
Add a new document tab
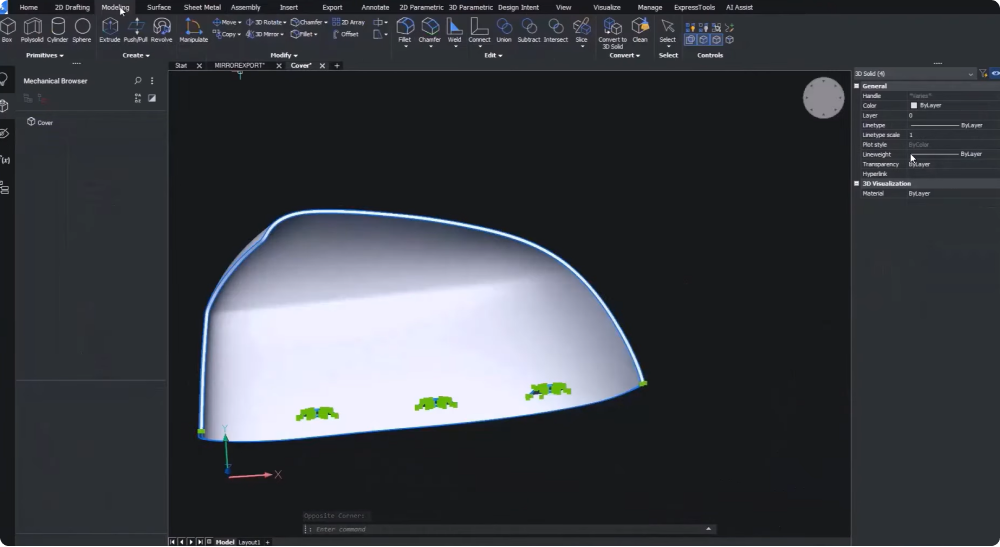pyautogui.click(x=337, y=66)
